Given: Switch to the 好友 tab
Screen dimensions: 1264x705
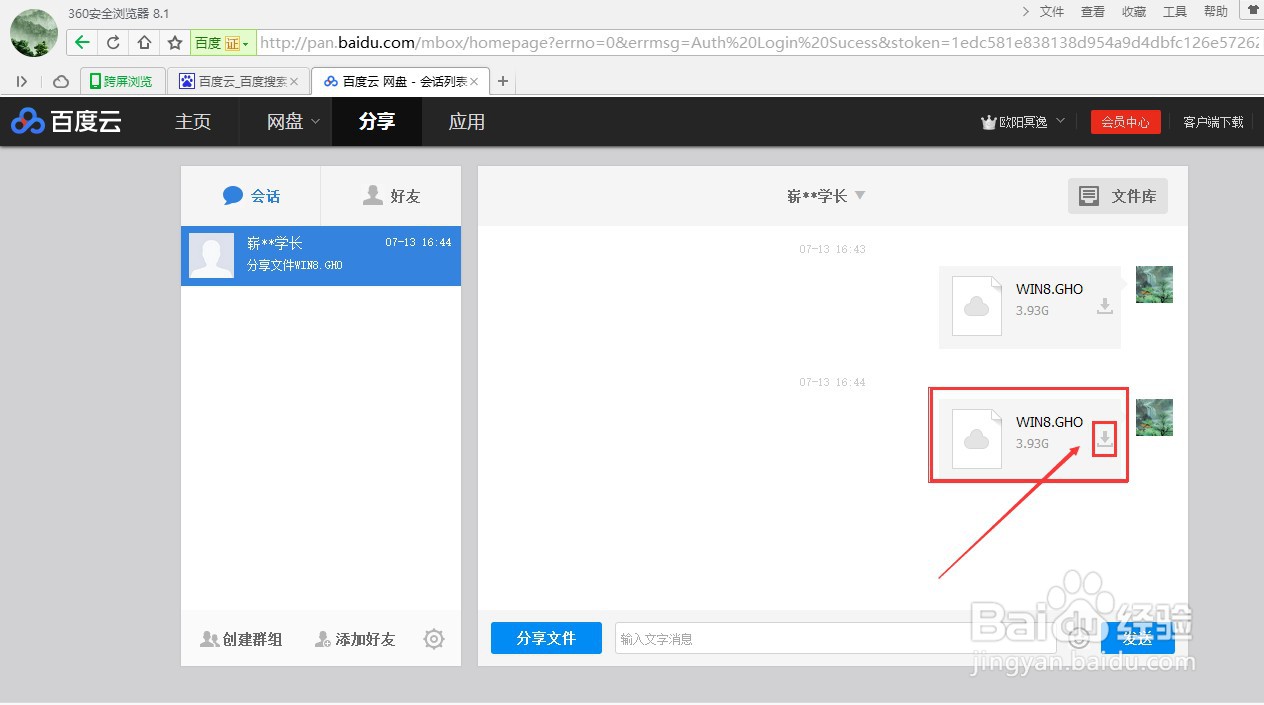Looking at the screenshot, I should 391,196.
